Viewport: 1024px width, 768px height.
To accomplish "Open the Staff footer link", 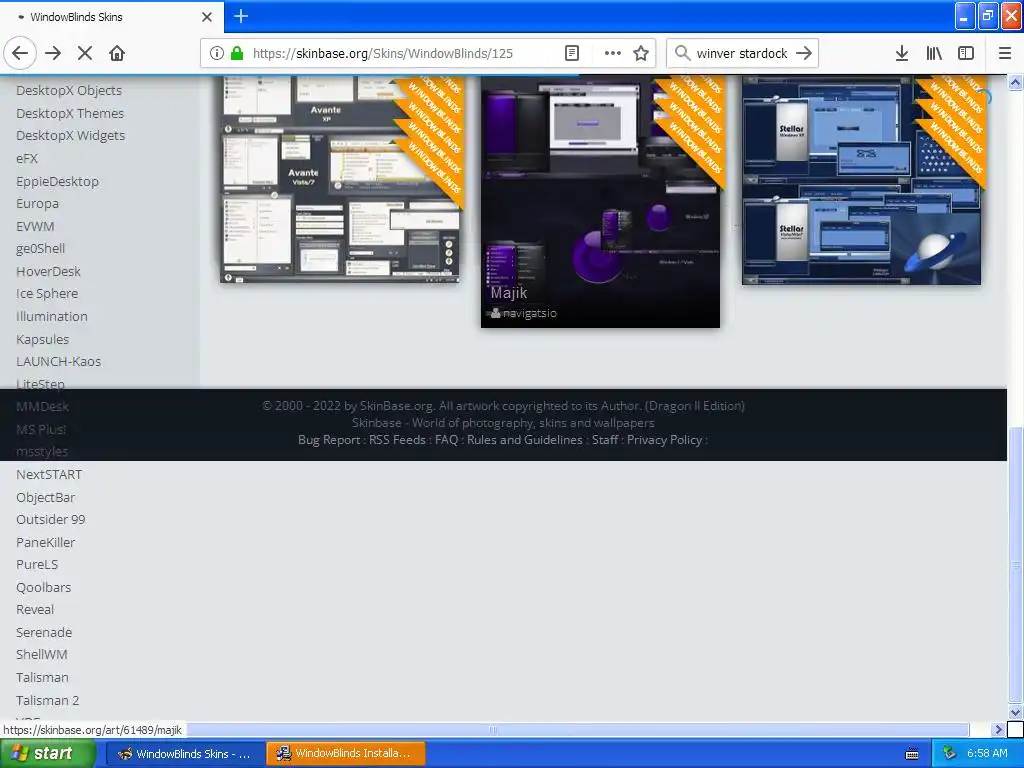I will coord(605,440).
